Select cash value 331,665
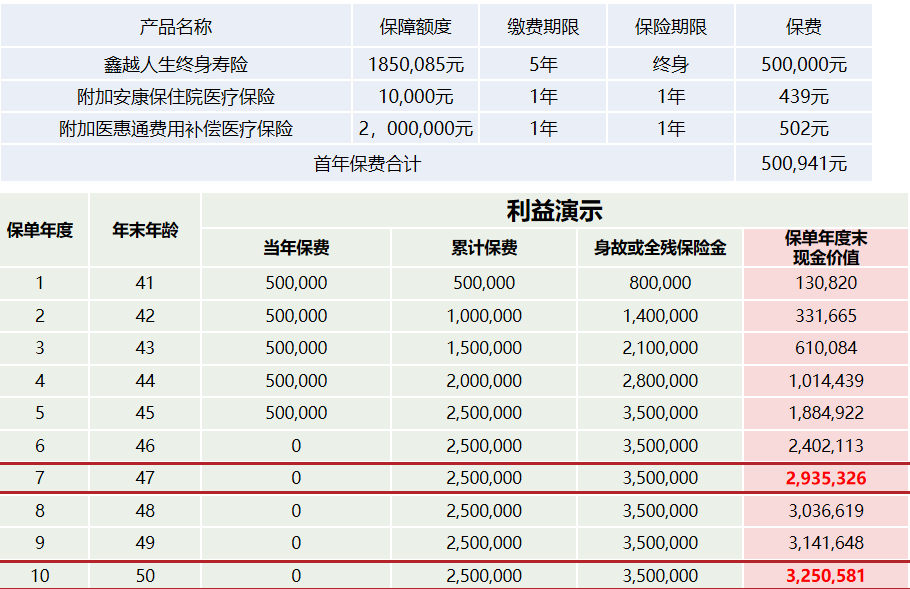 click(x=826, y=316)
